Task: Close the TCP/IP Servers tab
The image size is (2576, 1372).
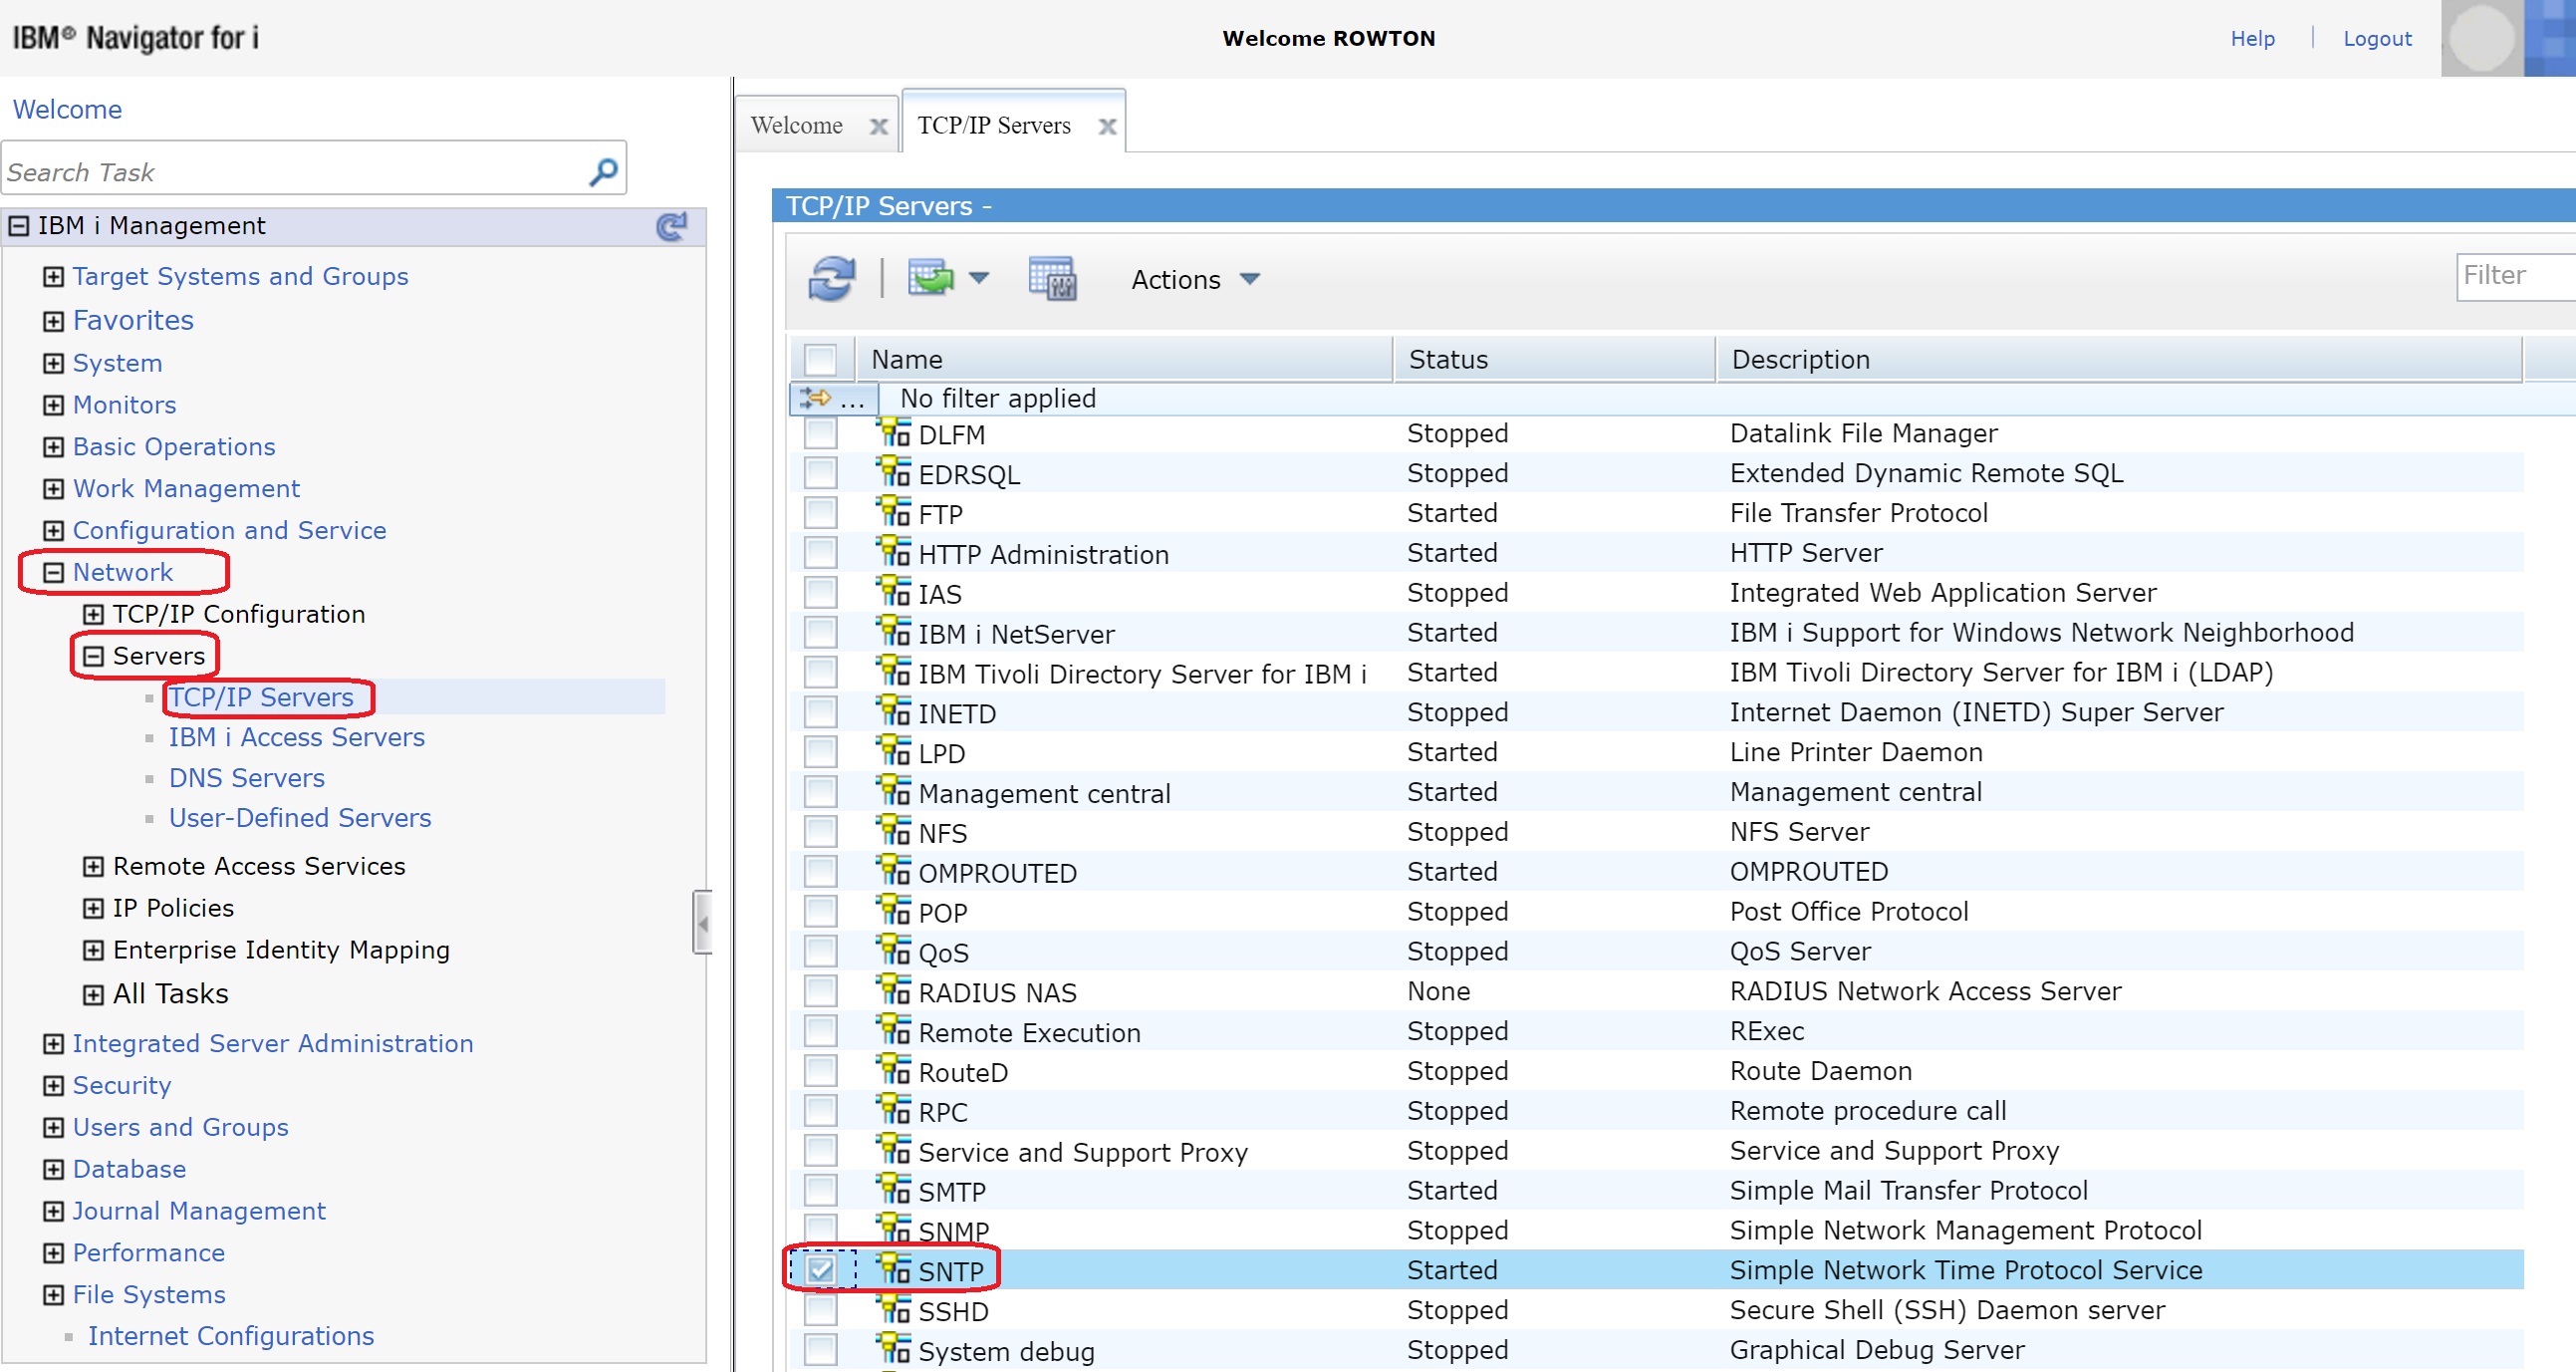Action: [1107, 126]
